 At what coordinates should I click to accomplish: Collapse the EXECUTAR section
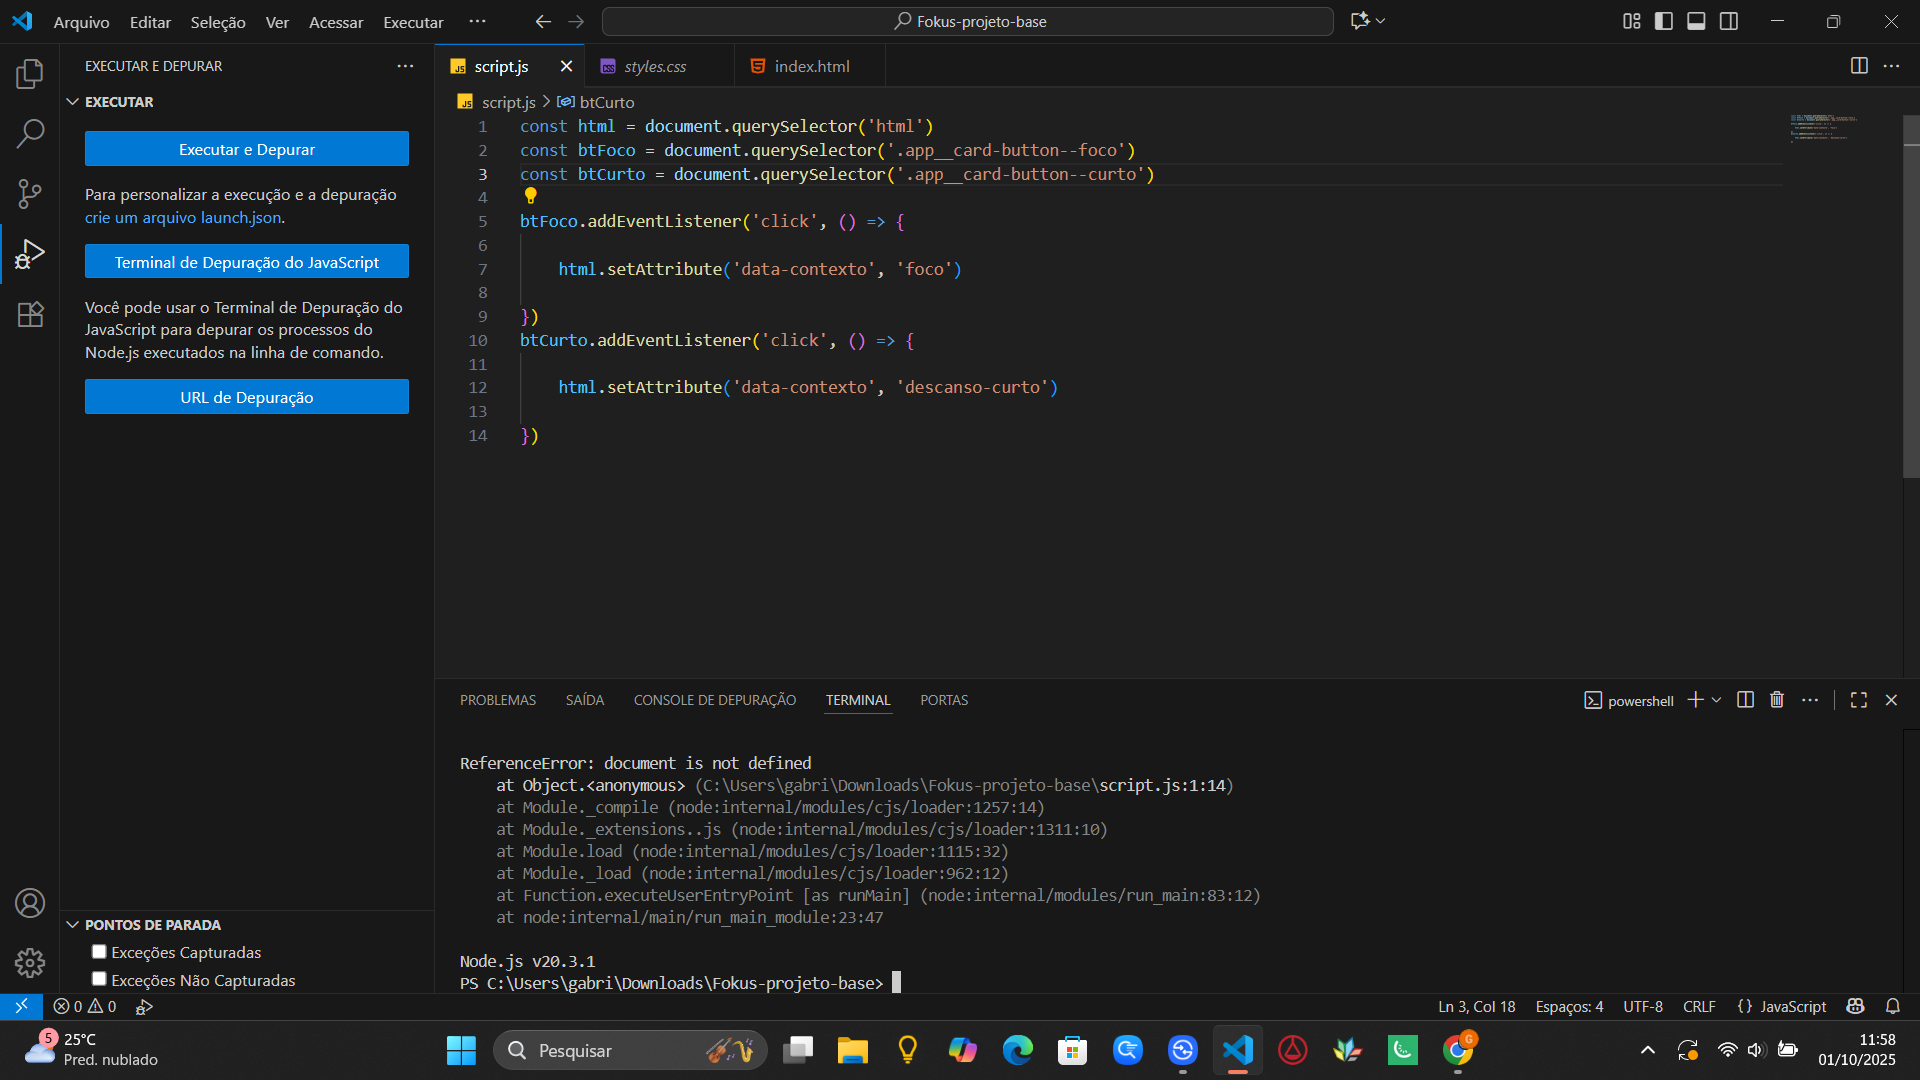click(x=72, y=102)
